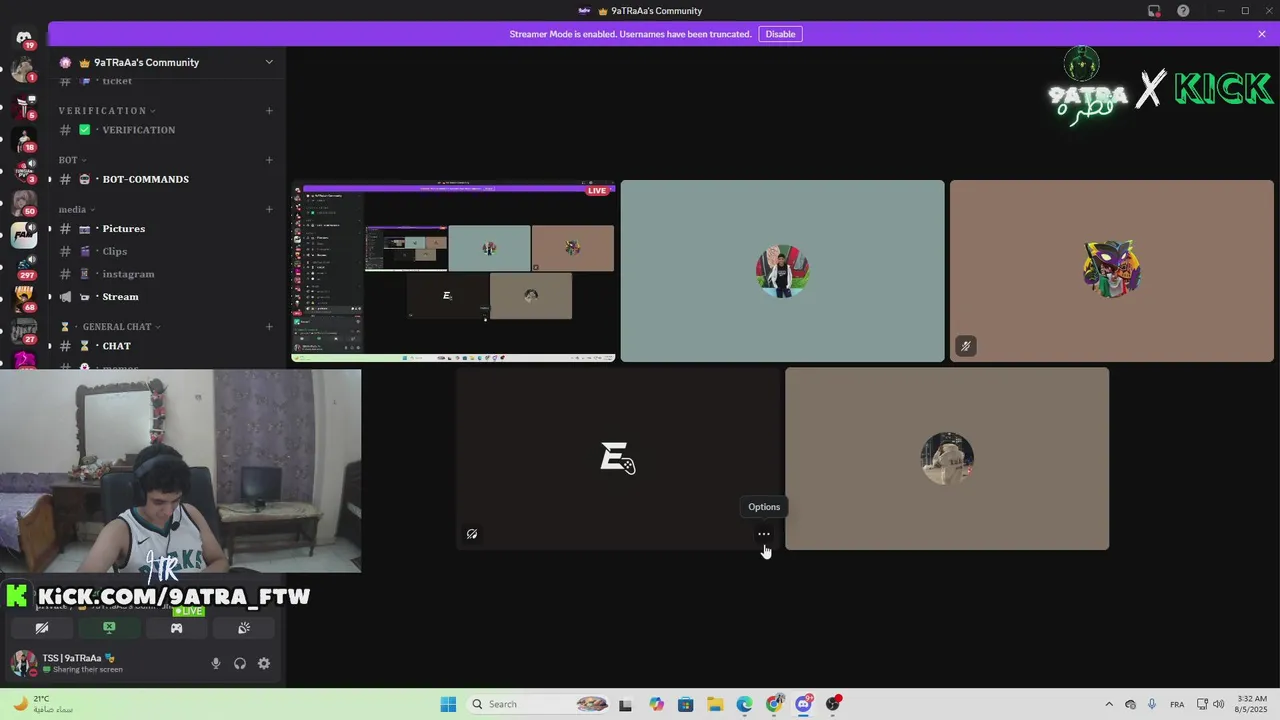Open Options three-dots on EA tile
The image size is (1280, 720).
[764, 534]
